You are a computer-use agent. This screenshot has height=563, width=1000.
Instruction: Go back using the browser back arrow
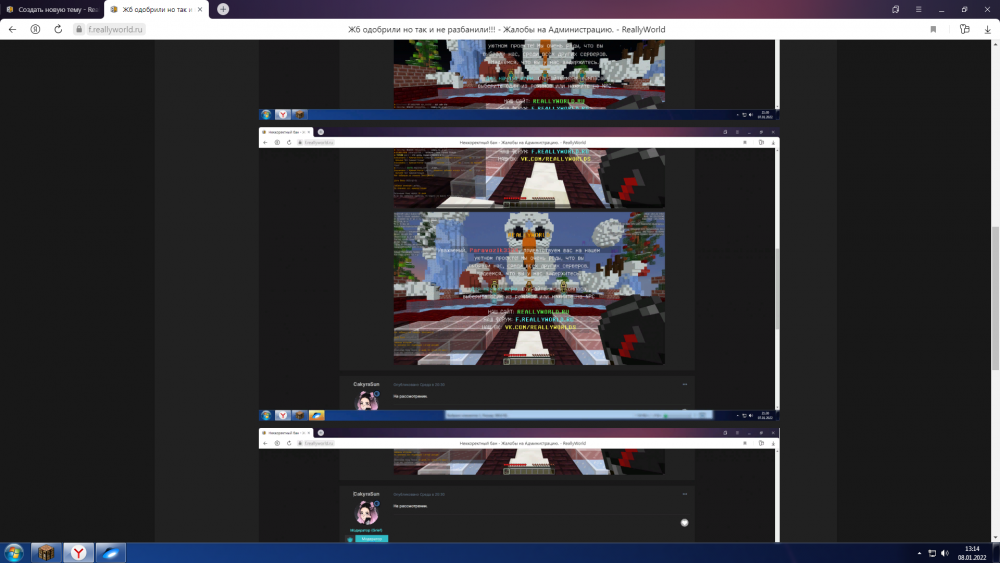(x=12, y=29)
